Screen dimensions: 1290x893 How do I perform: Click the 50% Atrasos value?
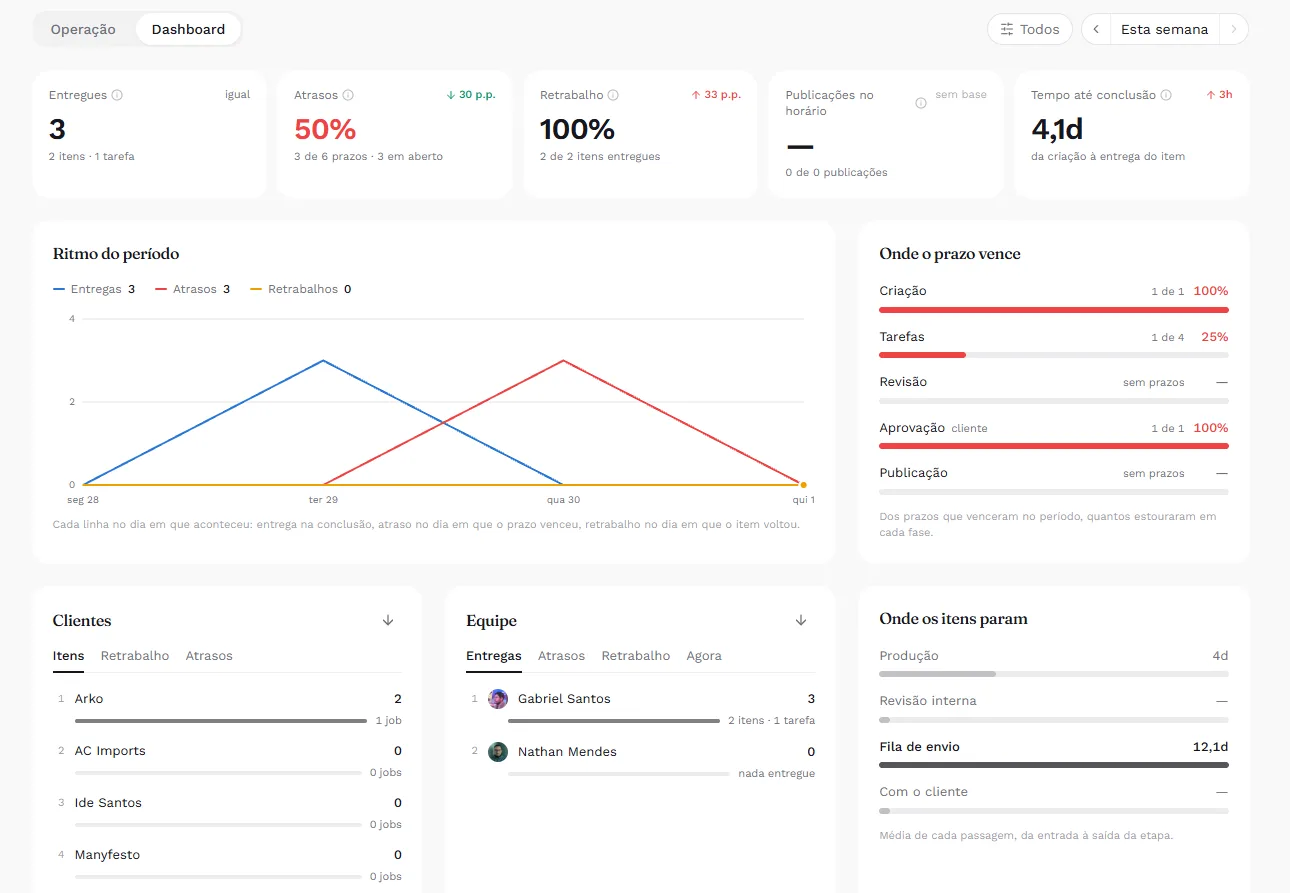[325, 129]
